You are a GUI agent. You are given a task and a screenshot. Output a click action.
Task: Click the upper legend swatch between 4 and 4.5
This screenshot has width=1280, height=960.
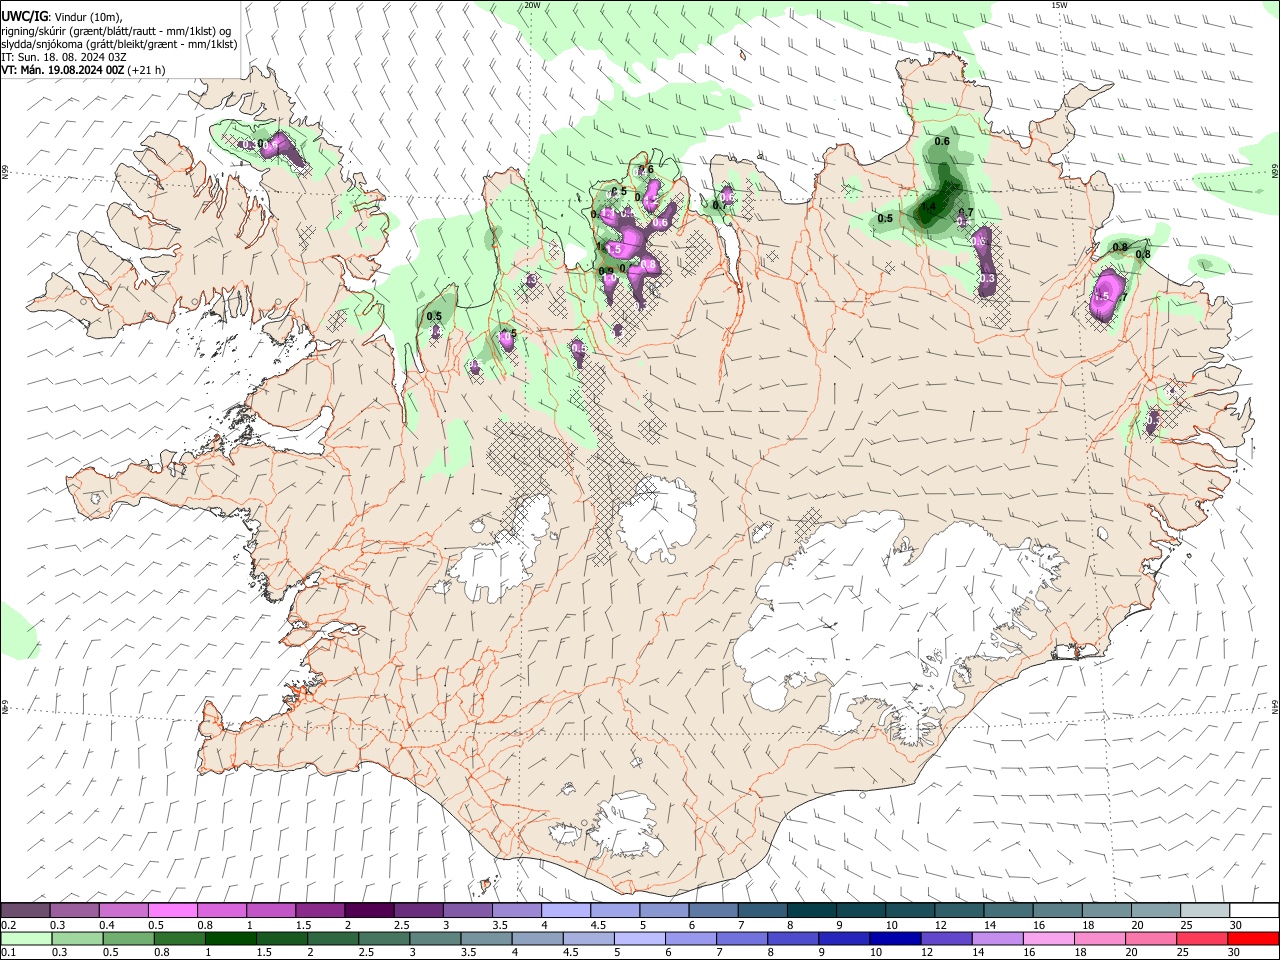click(x=565, y=911)
